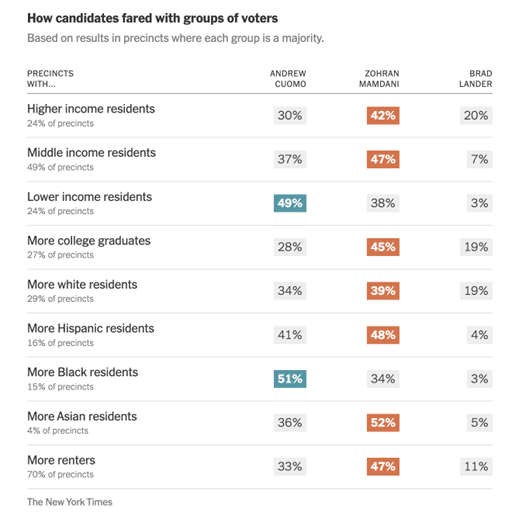Click the Precincts With… header
Screen dimensions: 529x519
tap(50, 79)
